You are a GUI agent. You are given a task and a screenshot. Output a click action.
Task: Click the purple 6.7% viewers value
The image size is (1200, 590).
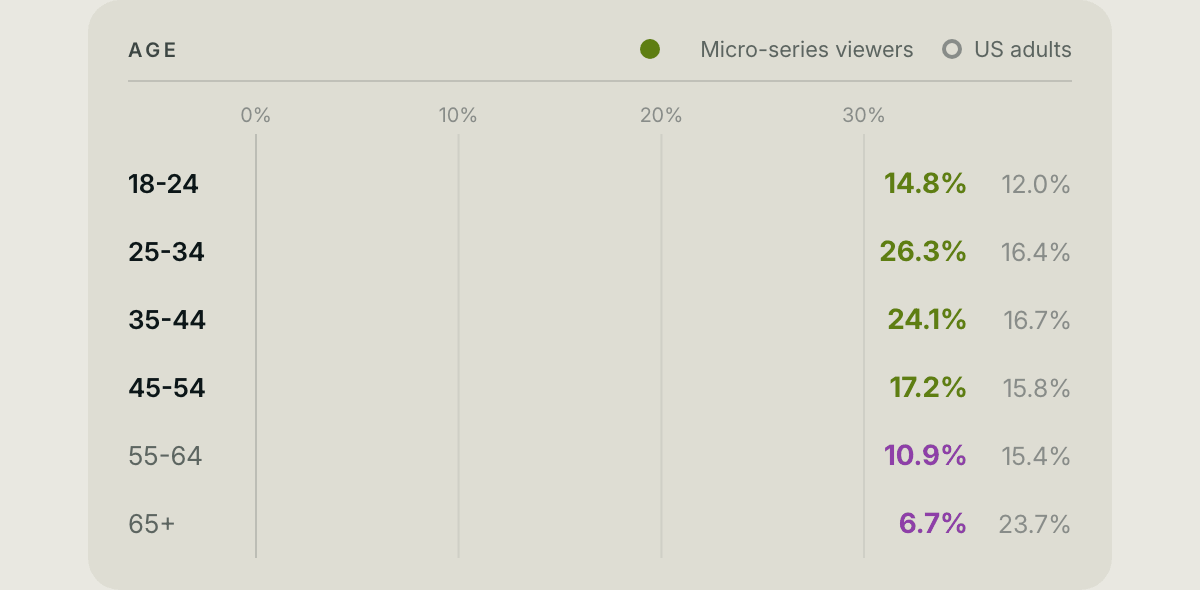(933, 524)
